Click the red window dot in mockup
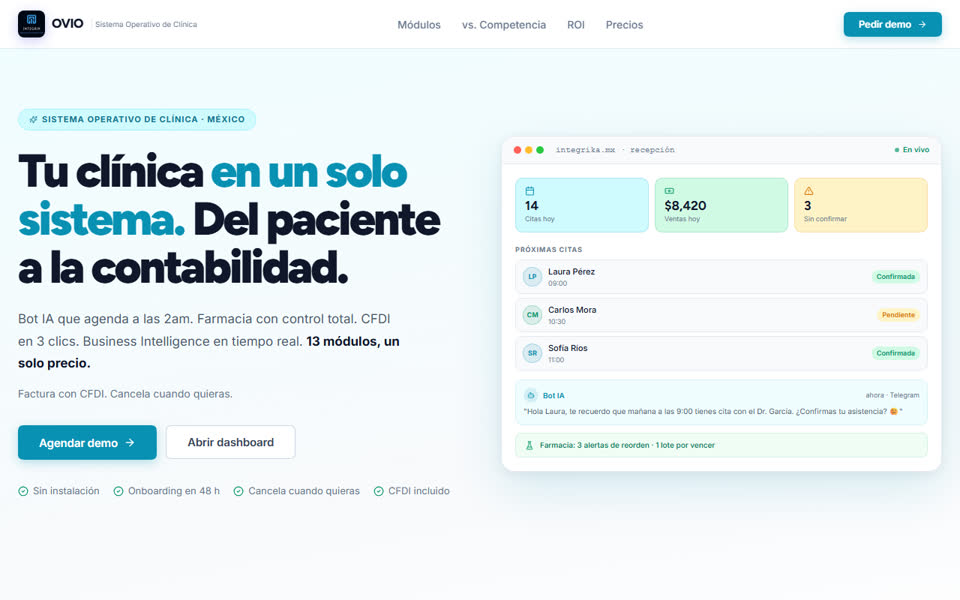The height and width of the screenshot is (600, 960). coord(517,150)
